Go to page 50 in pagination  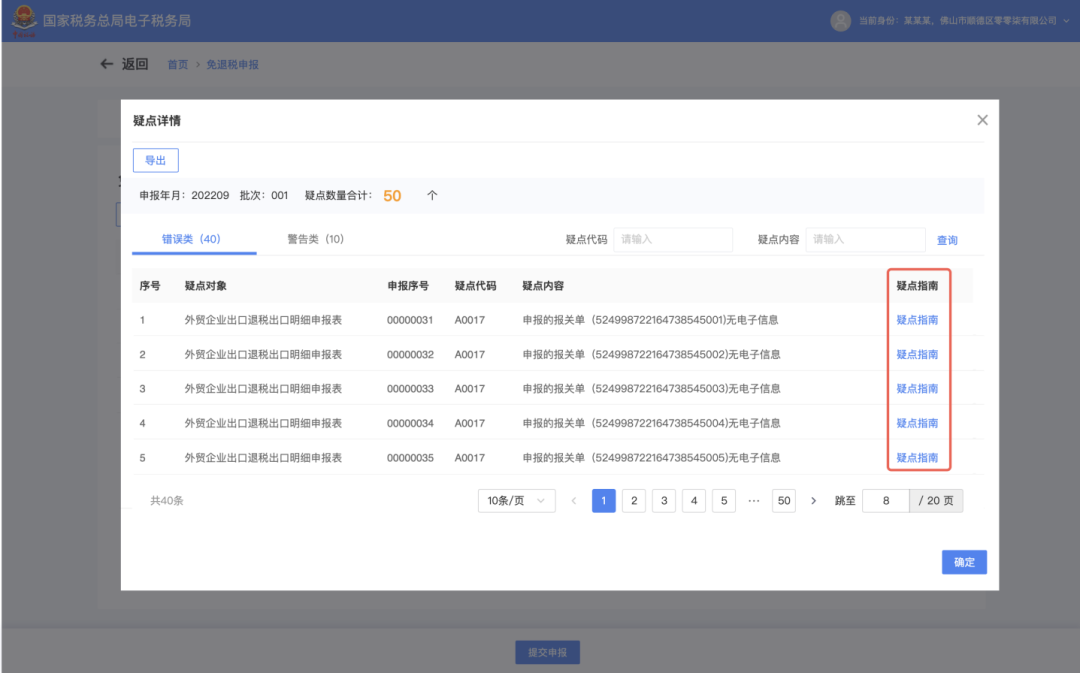(784, 501)
